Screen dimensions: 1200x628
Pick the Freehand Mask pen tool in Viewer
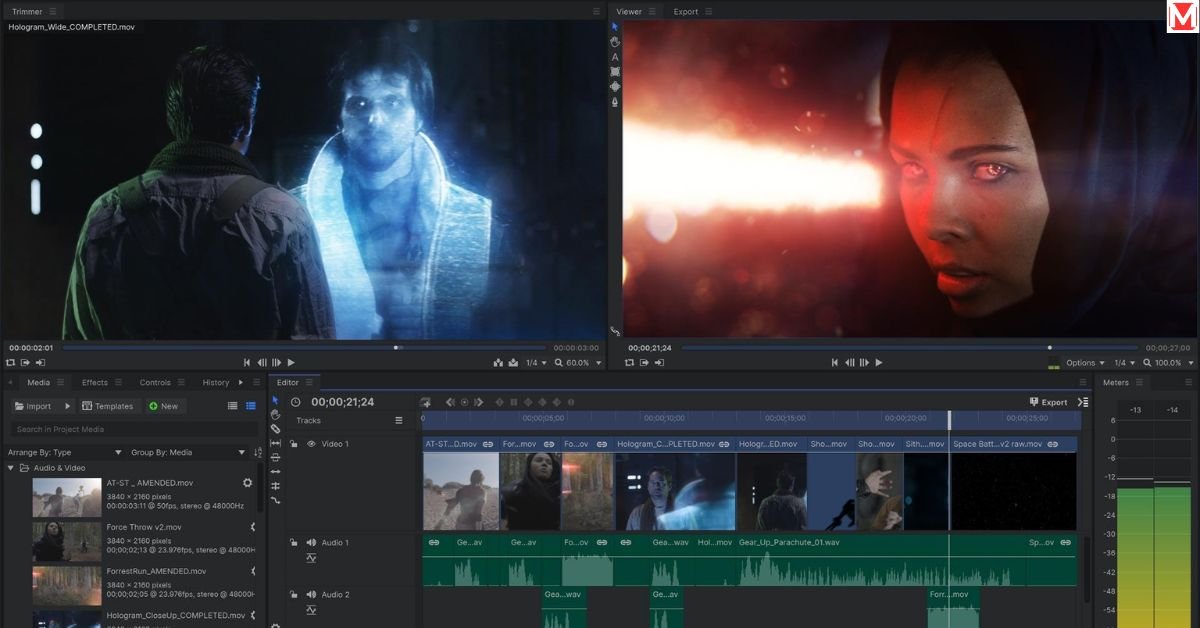(615, 102)
